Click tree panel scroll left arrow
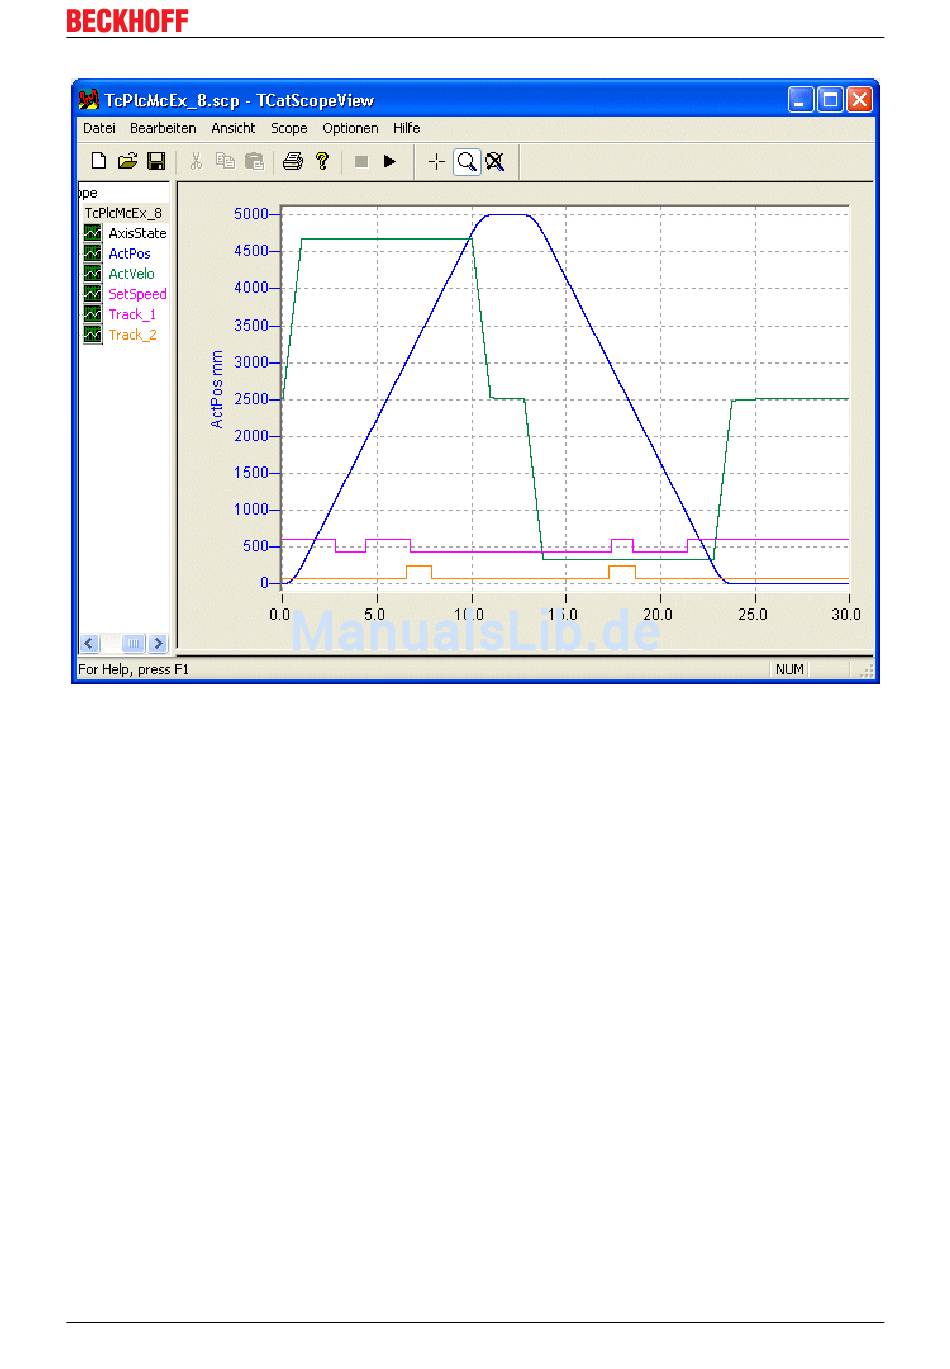This screenshot has height=1369, width=950. coord(89,644)
